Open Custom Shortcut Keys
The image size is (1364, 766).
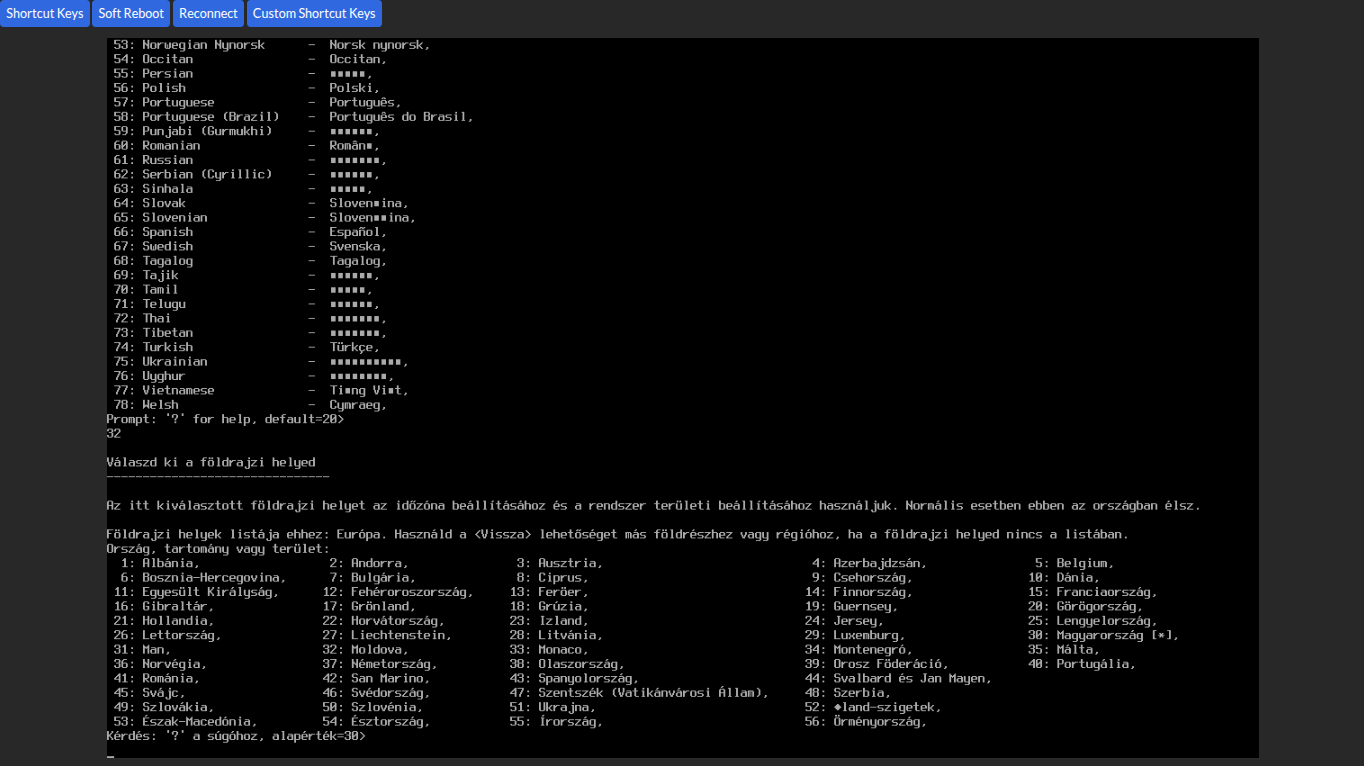314,14
